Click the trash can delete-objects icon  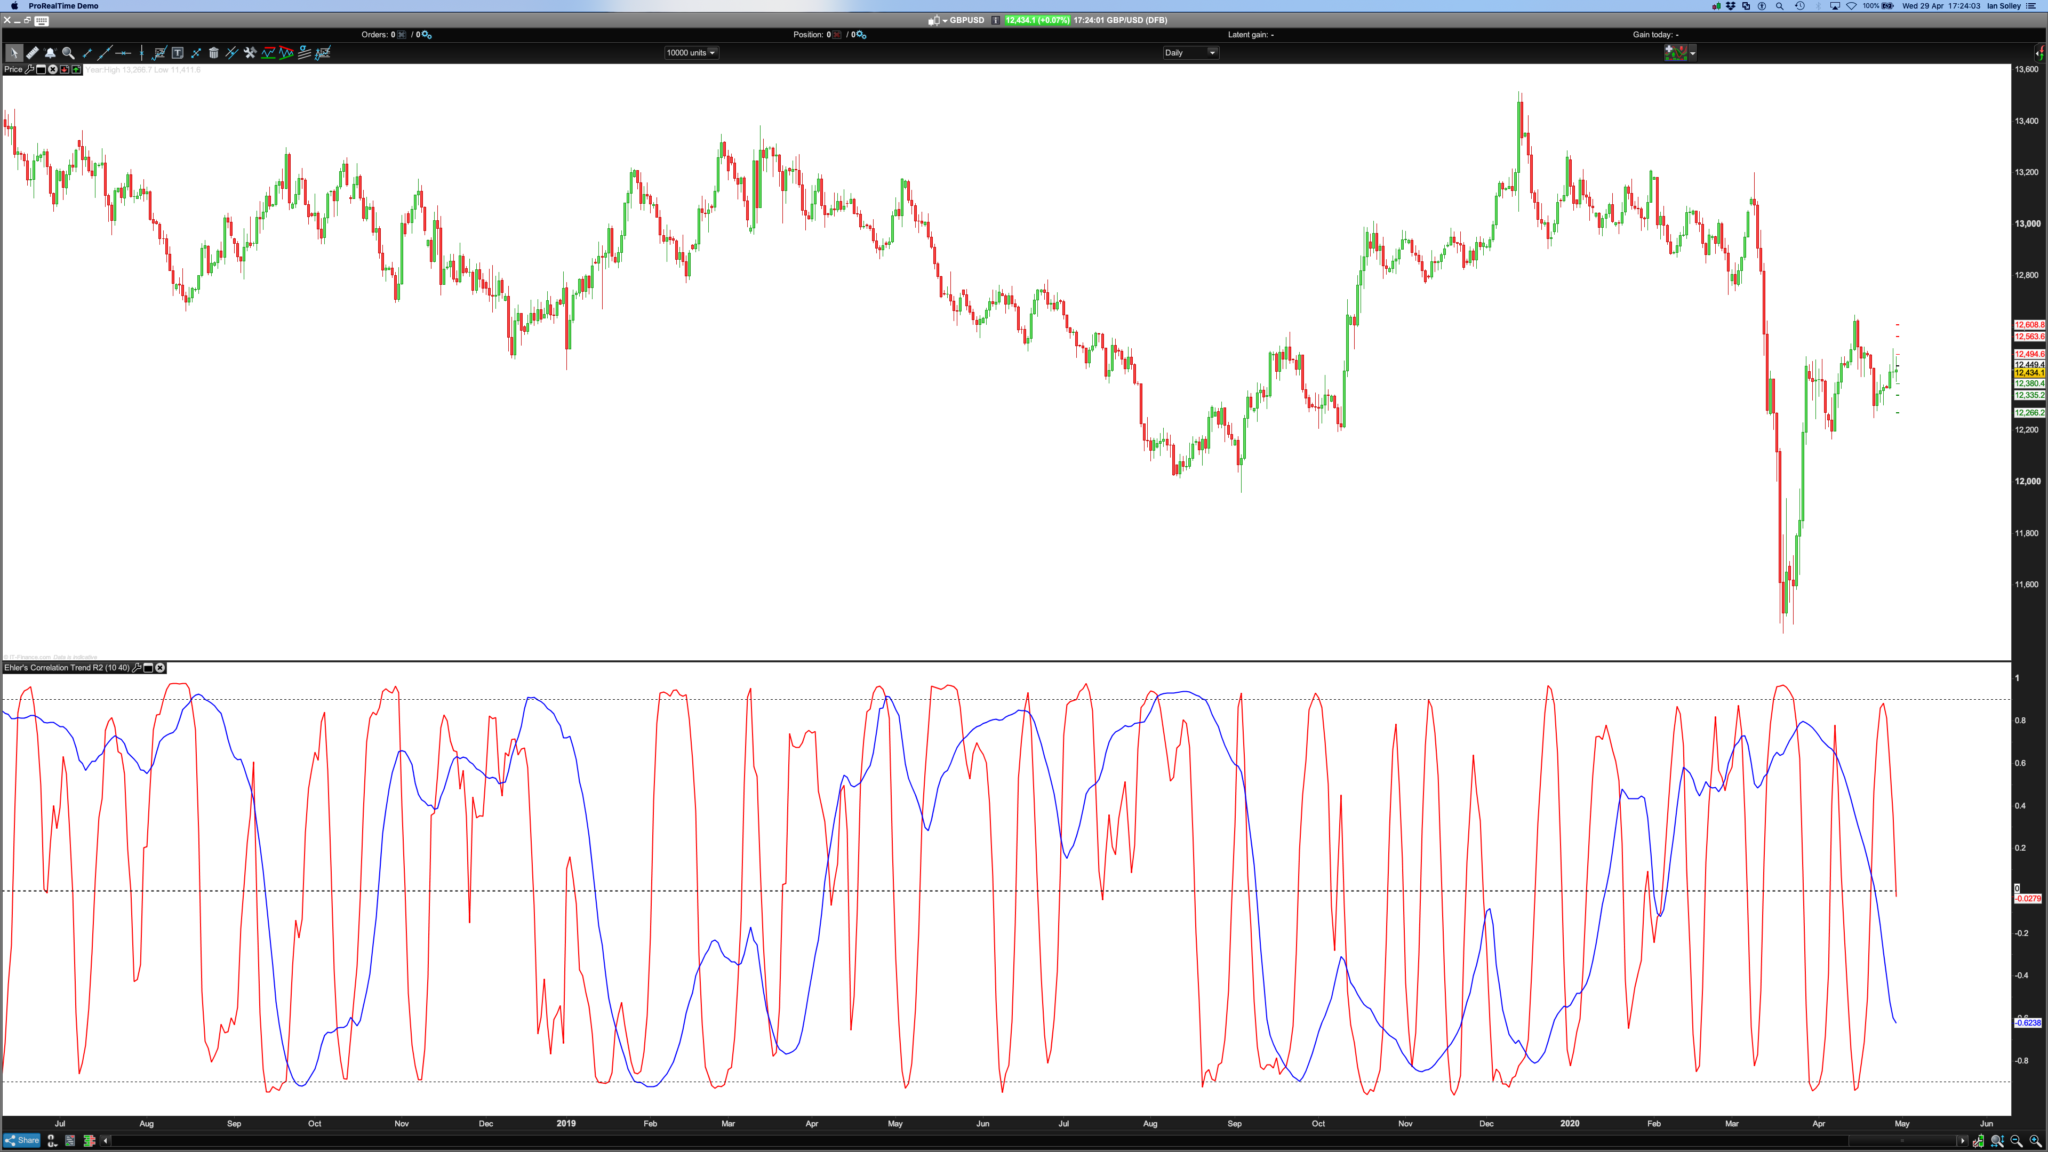213,53
